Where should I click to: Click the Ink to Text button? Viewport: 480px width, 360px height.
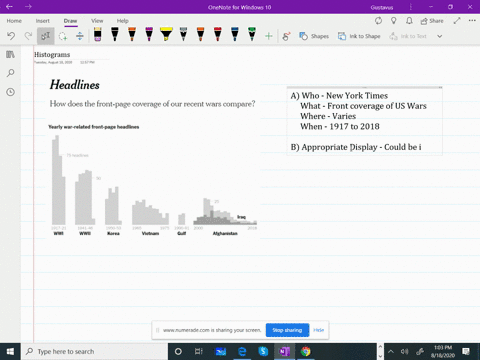point(408,36)
